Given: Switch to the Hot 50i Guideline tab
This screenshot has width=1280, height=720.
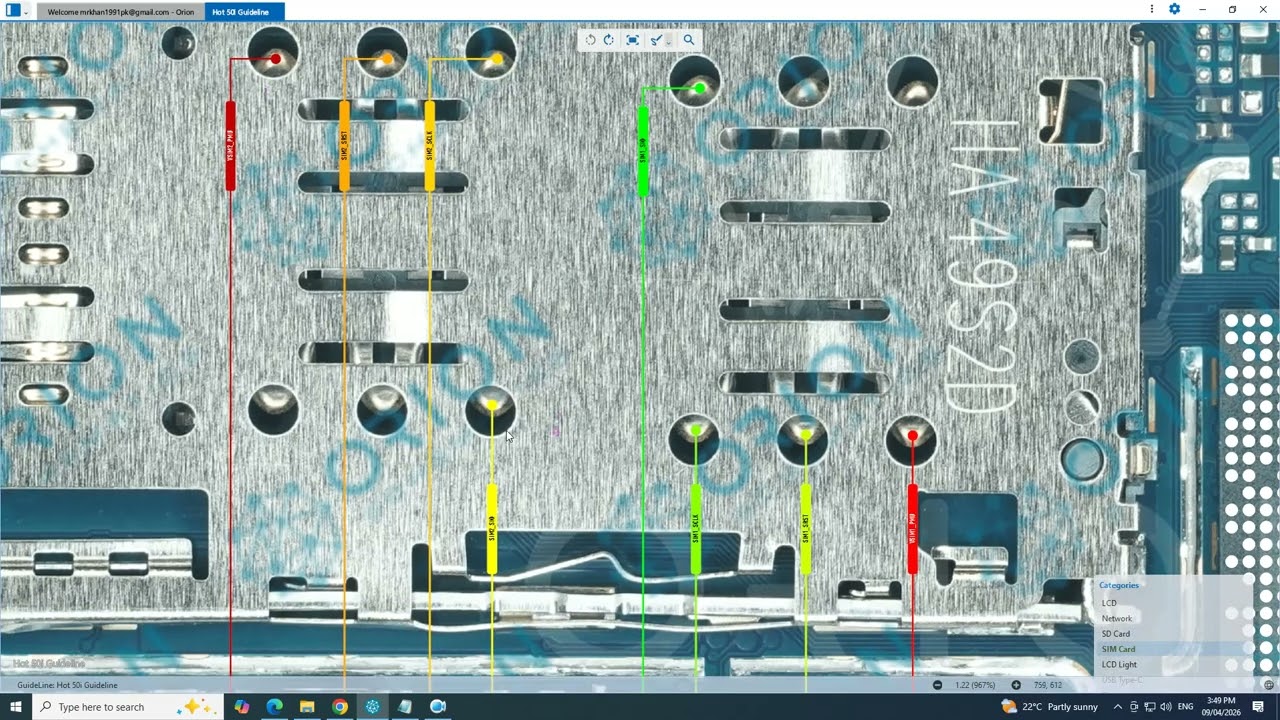Looking at the screenshot, I should (240, 12).
